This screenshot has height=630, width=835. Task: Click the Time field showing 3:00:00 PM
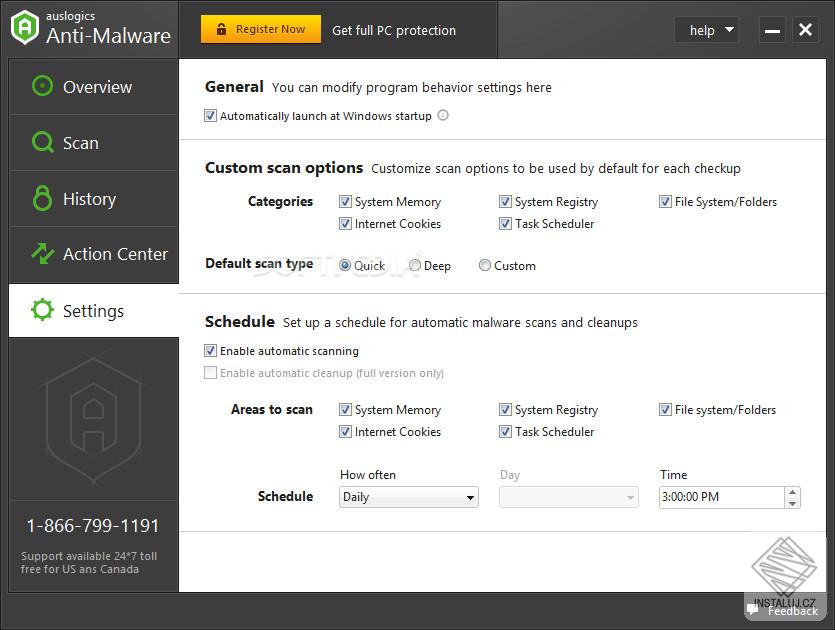point(722,497)
